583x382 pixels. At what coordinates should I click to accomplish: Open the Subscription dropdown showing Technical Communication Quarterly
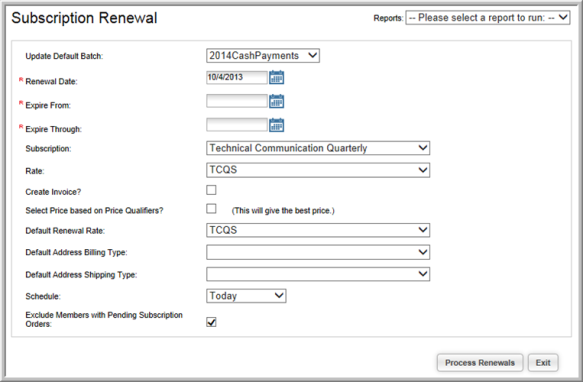(x=318, y=148)
